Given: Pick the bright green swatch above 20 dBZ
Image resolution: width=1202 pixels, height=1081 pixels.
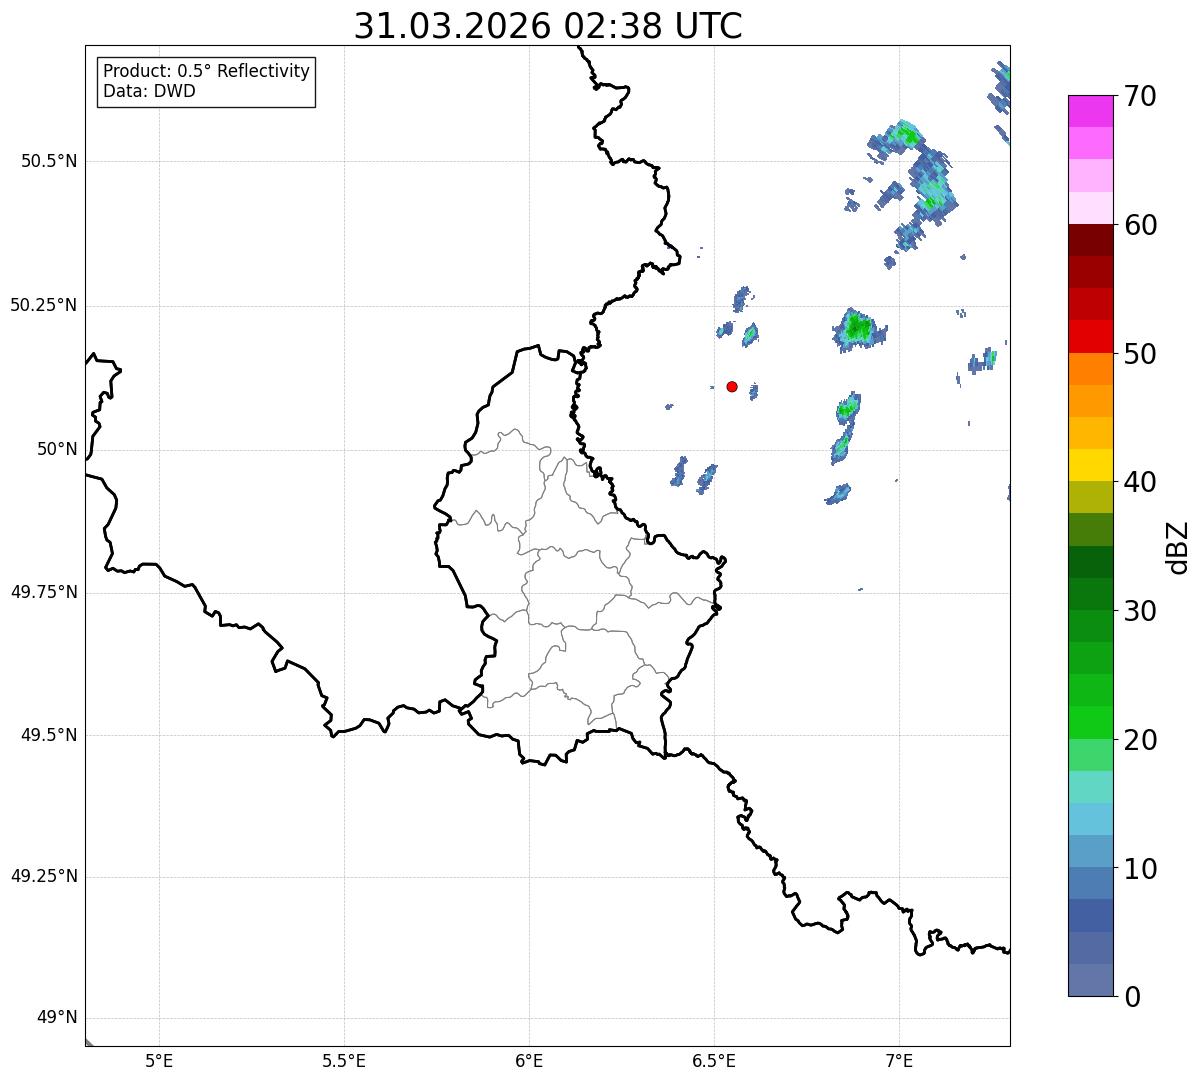Looking at the screenshot, I should pyautogui.click(x=1090, y=722).
